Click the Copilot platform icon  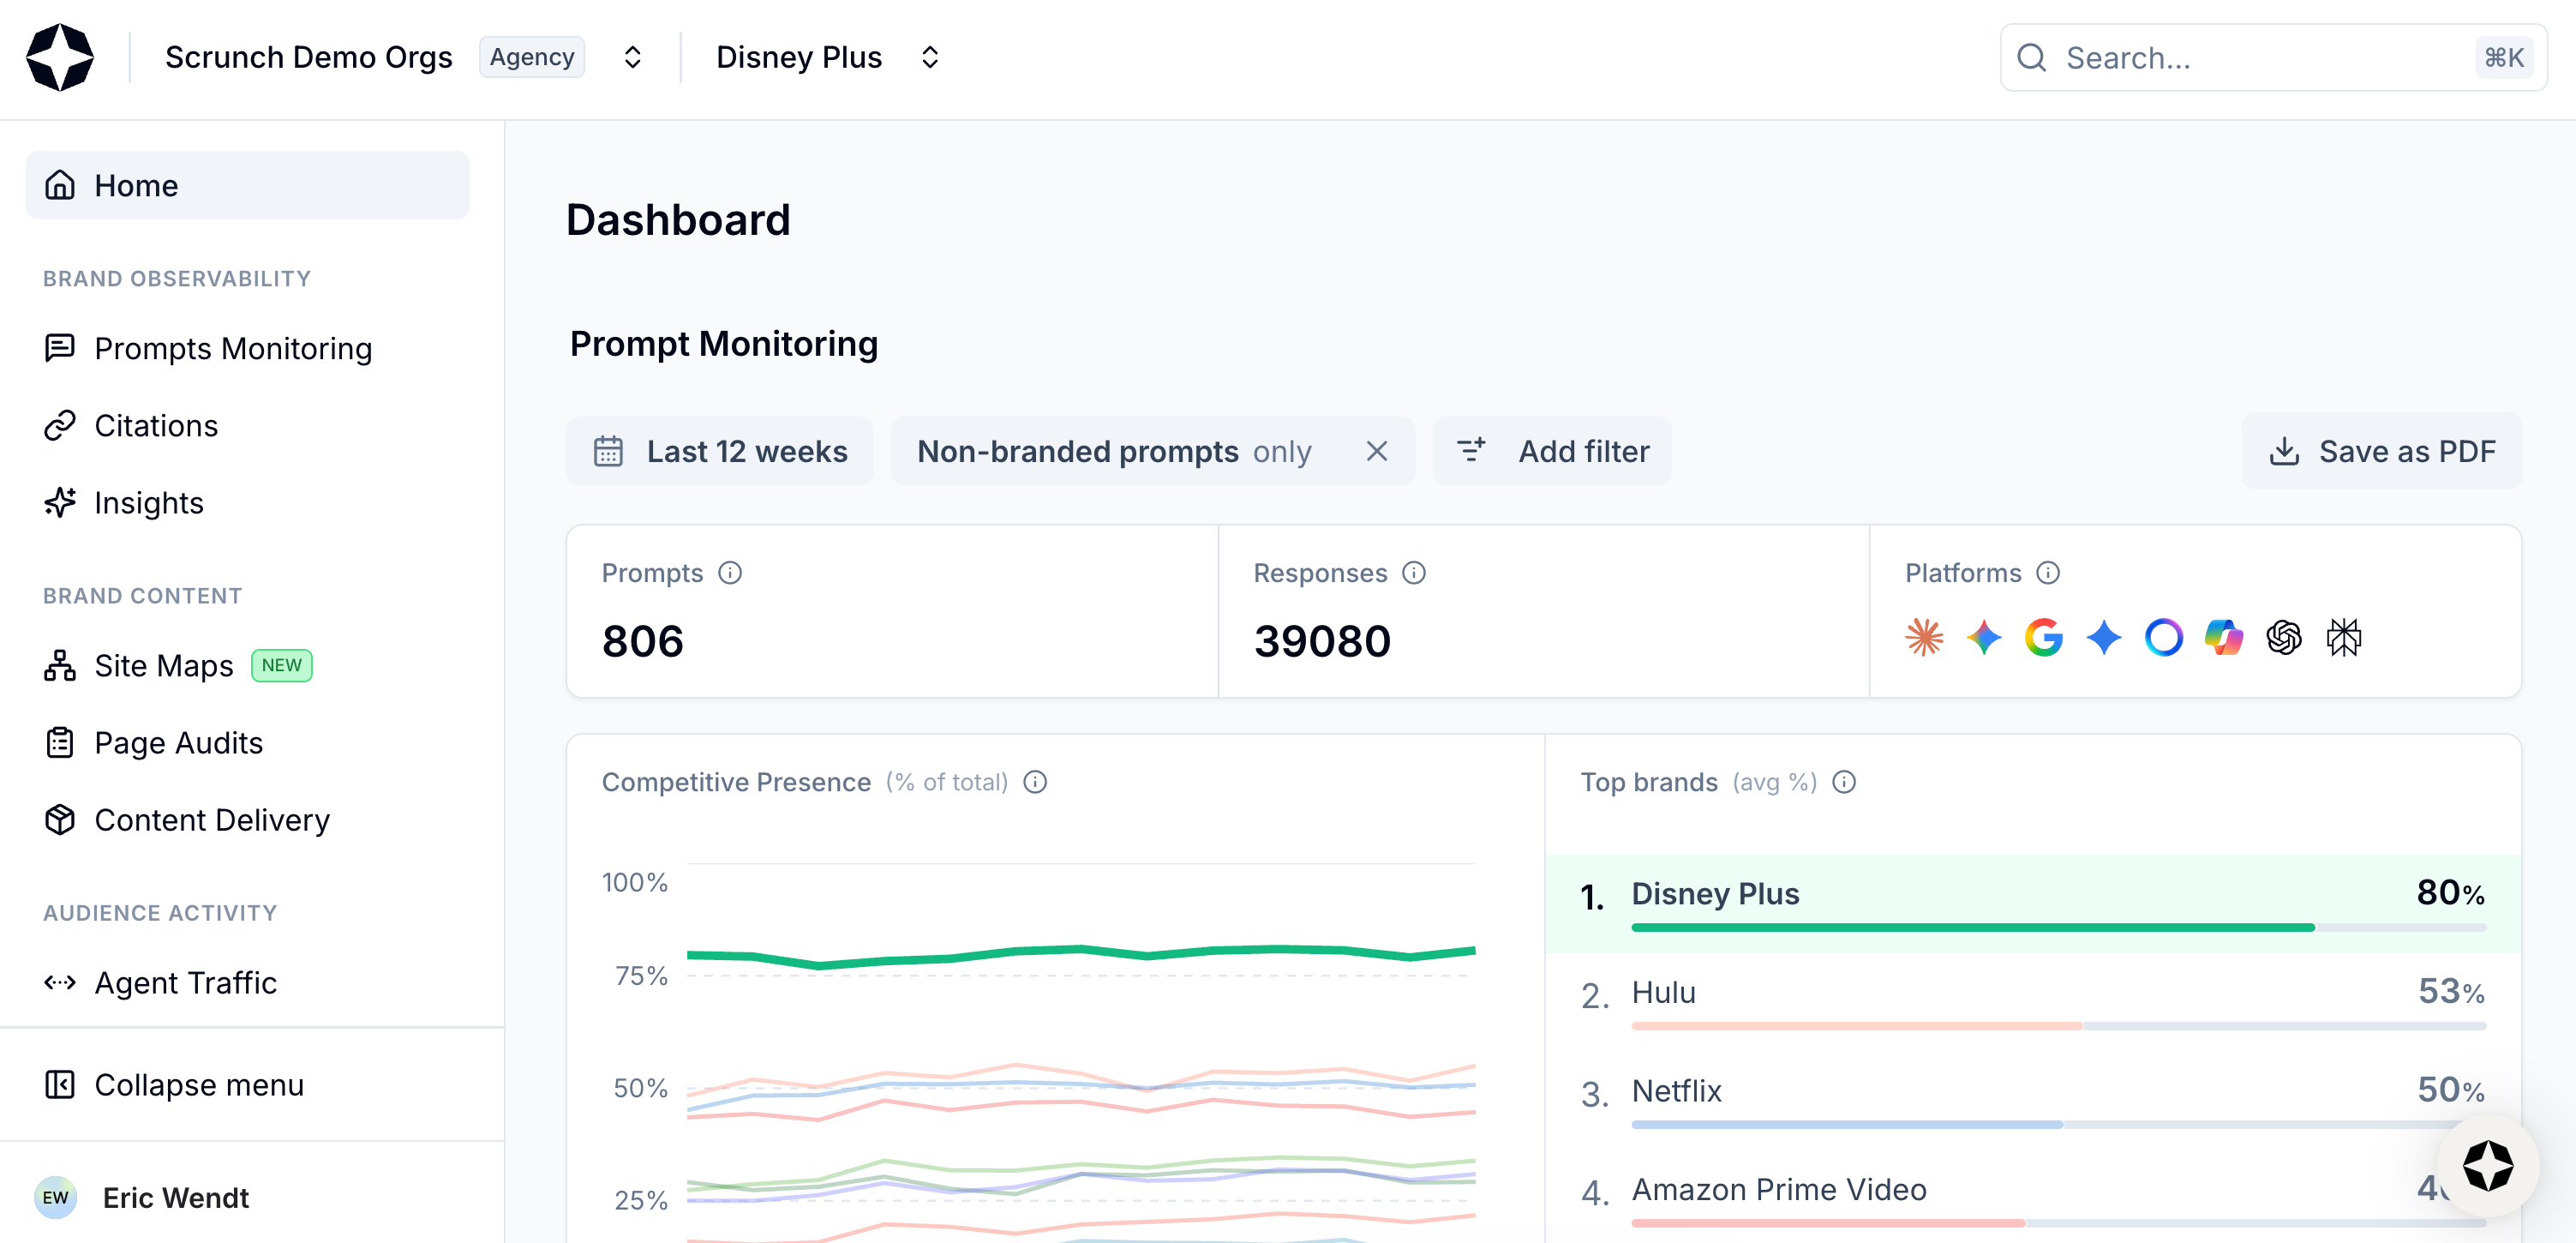tap(2224, 637)
